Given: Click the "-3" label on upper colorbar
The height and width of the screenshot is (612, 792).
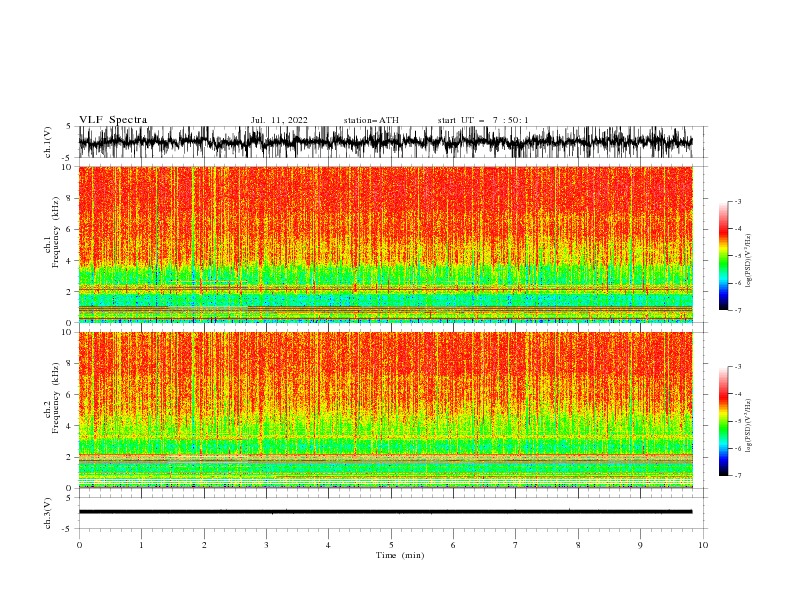Looking at the screenshot, I should [738, 202].
